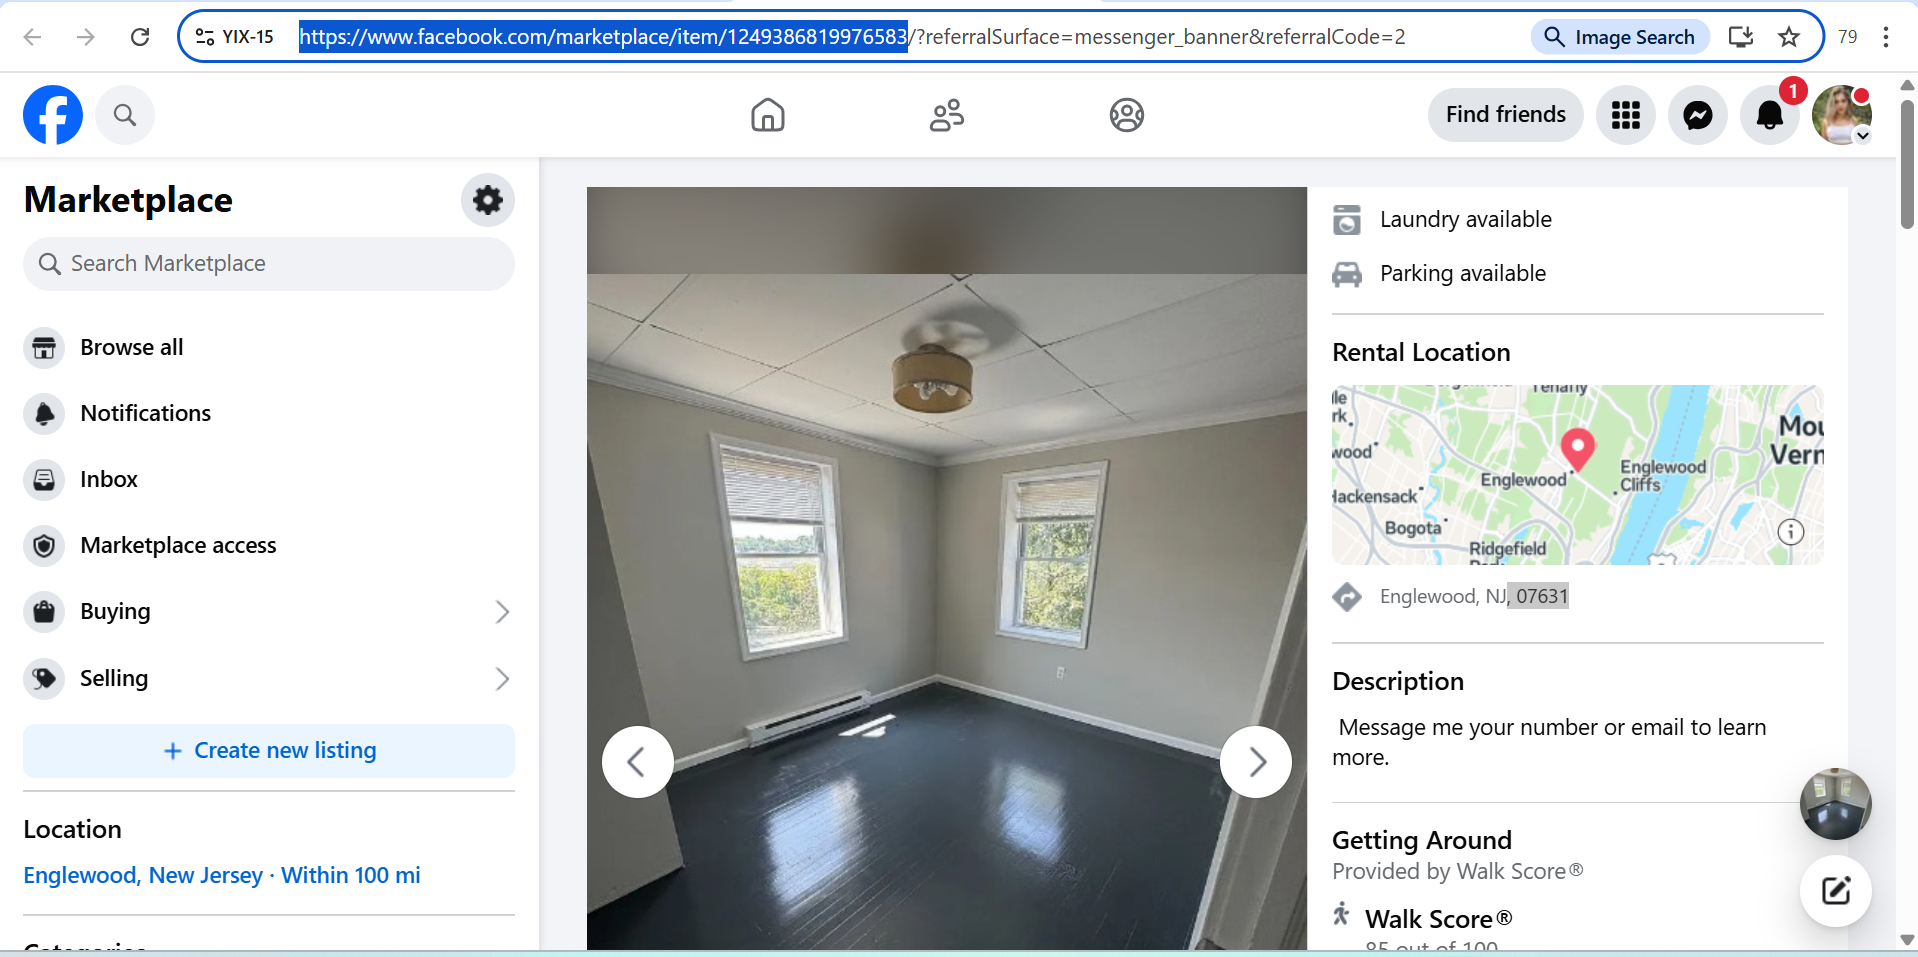Open the account profile picture menu
1918x957 pixels.
1842,115
